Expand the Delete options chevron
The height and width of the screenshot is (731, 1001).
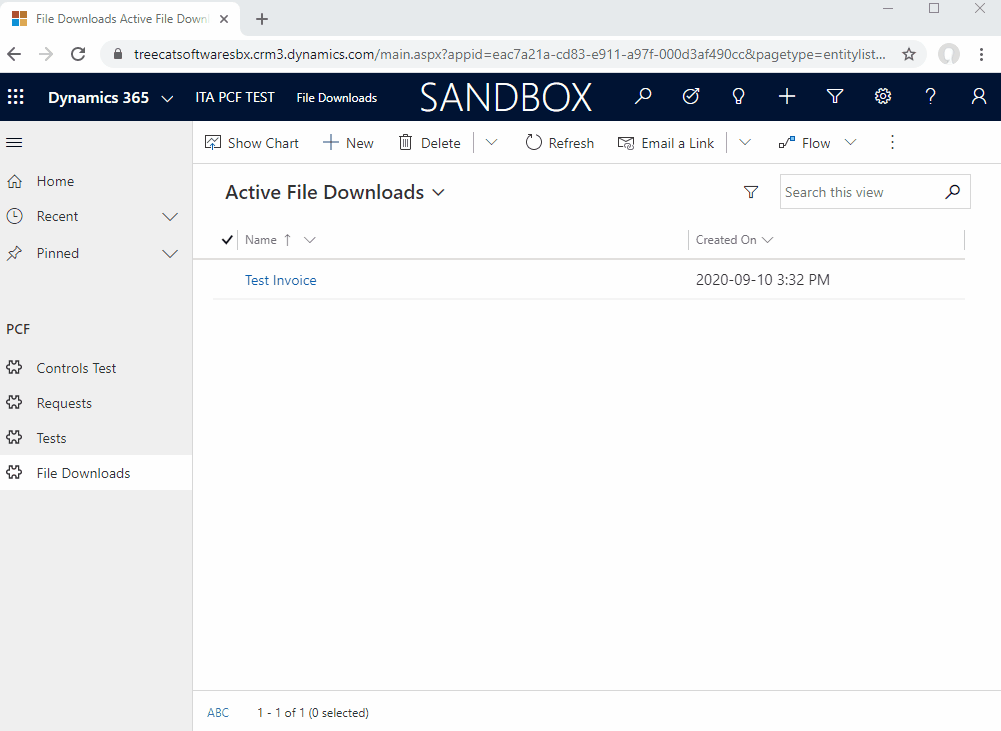[491, 142]
